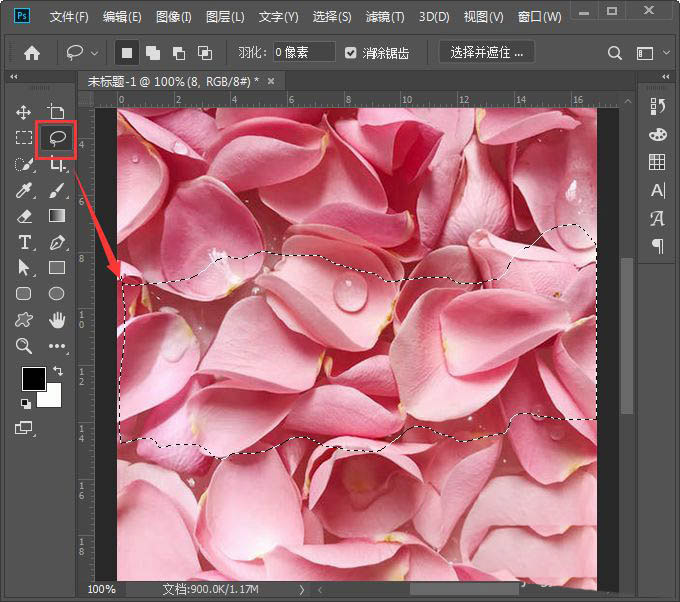
Task: Open the 编辑(E) menu
Action: pyautogui.click(x=122, y=17)
